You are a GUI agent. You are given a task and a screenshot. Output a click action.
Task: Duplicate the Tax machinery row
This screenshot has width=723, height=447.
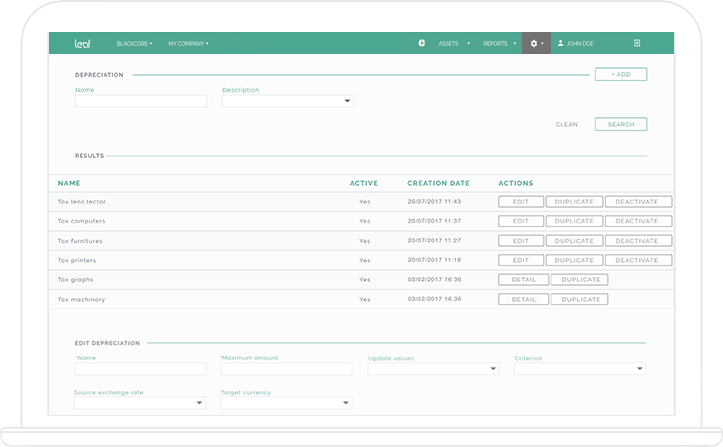coord(580,299)
